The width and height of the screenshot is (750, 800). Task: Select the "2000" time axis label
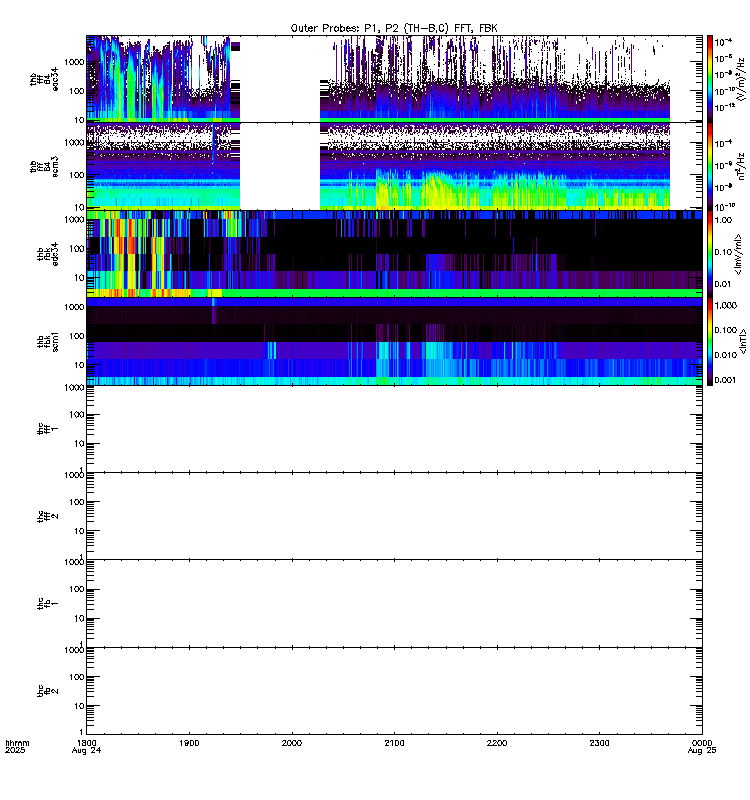(x=292, y=743)
